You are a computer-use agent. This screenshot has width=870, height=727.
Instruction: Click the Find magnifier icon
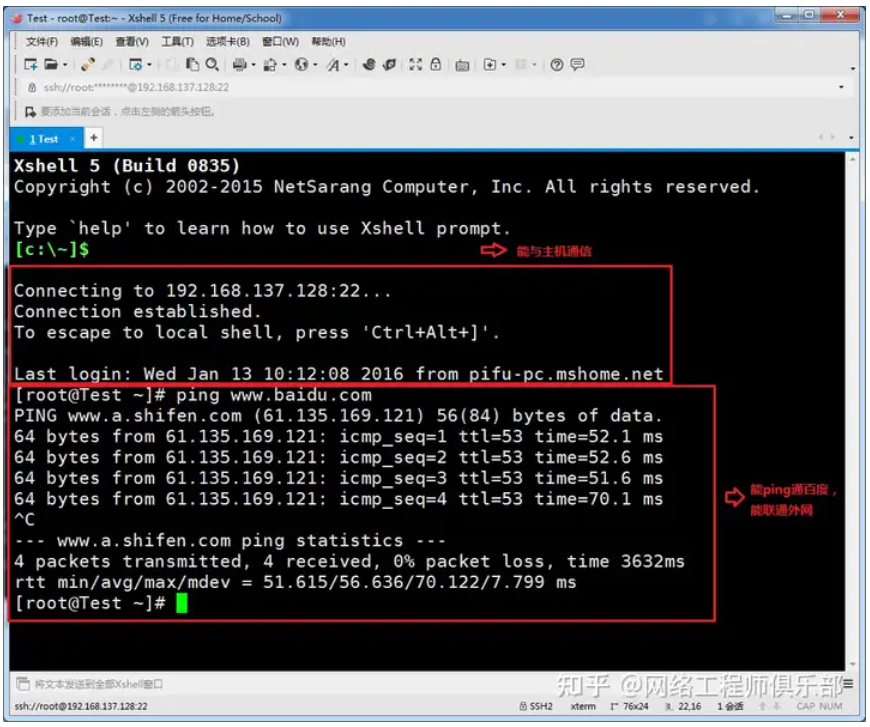tap(212, 65)
